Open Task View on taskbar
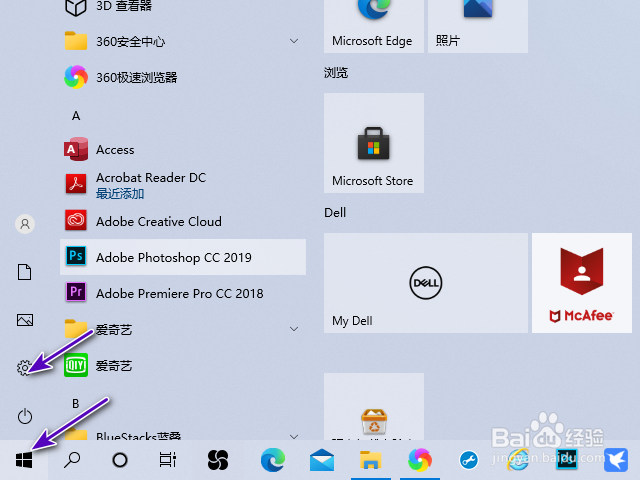This screenshot has height=480, width=640. 168,460
